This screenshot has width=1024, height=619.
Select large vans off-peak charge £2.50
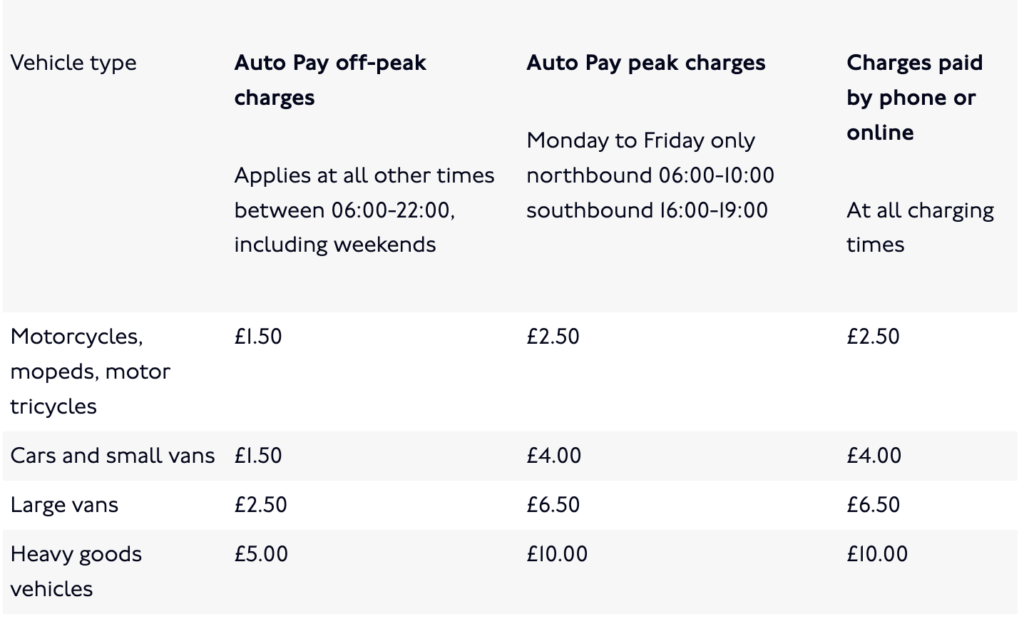point(260,505)
